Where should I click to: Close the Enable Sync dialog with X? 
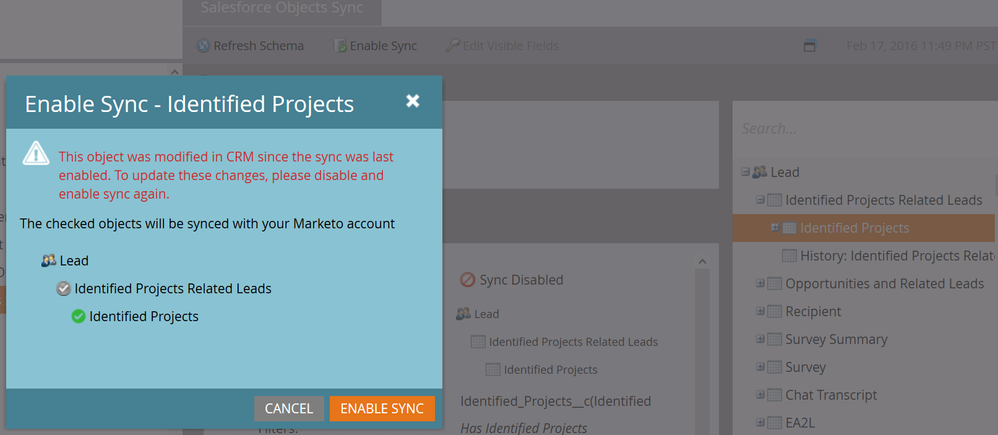coord(413,101)
